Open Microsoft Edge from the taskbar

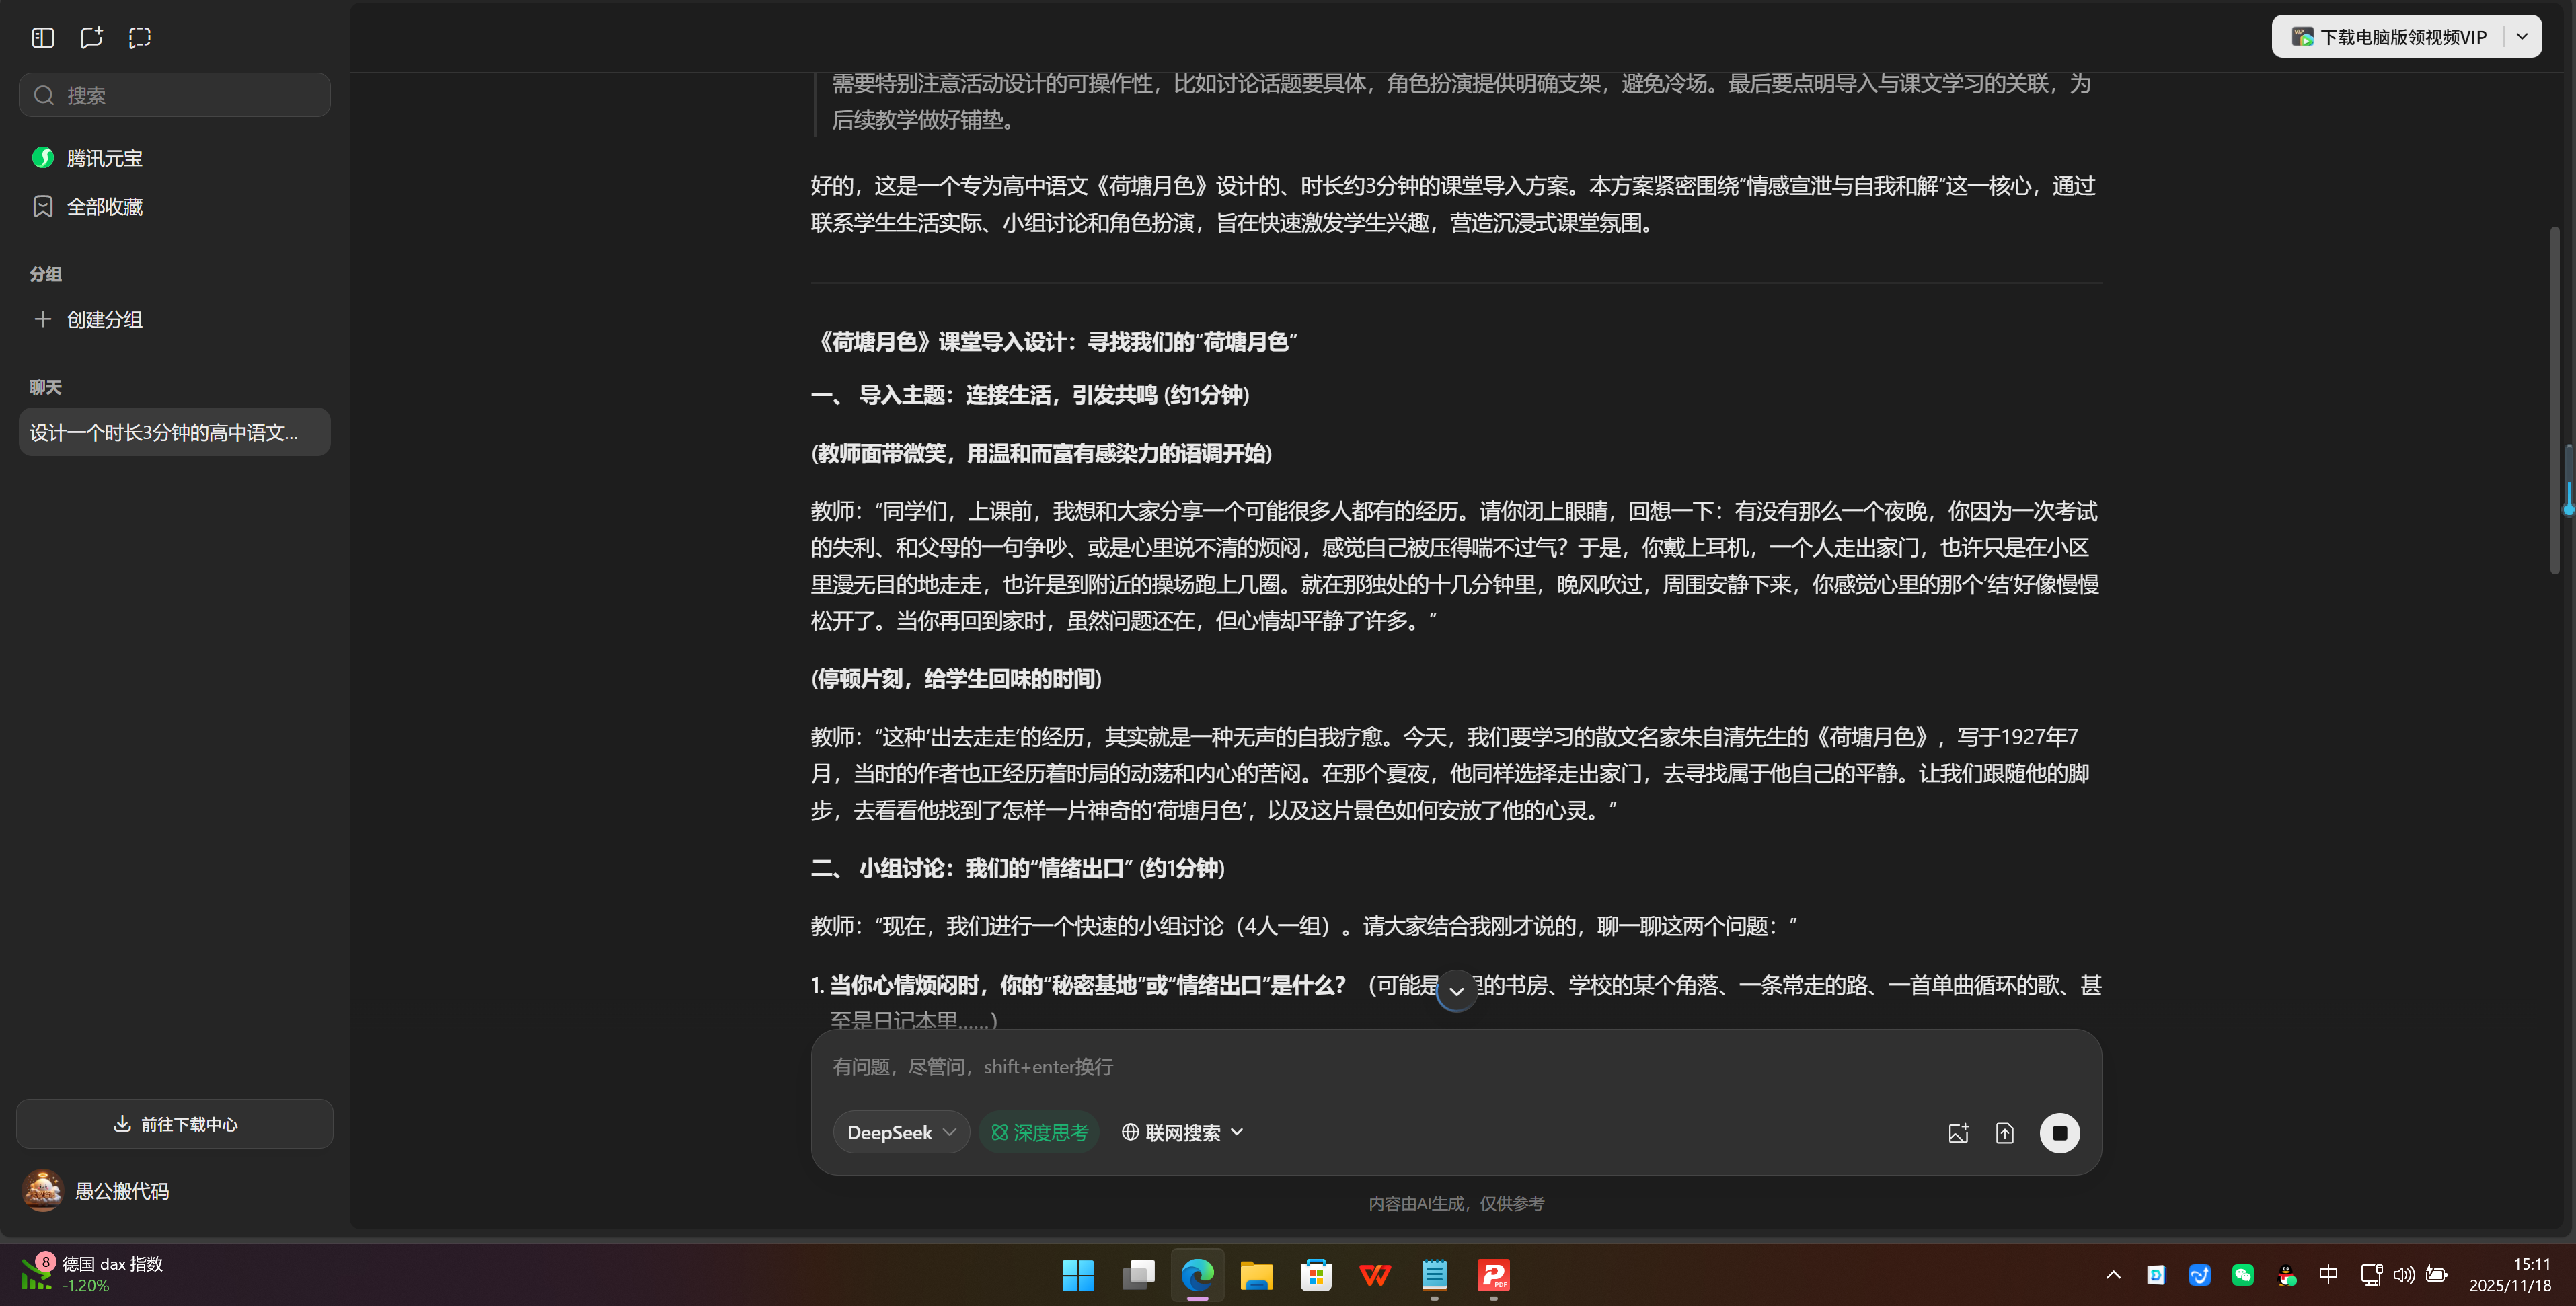pos(1196,1275)
